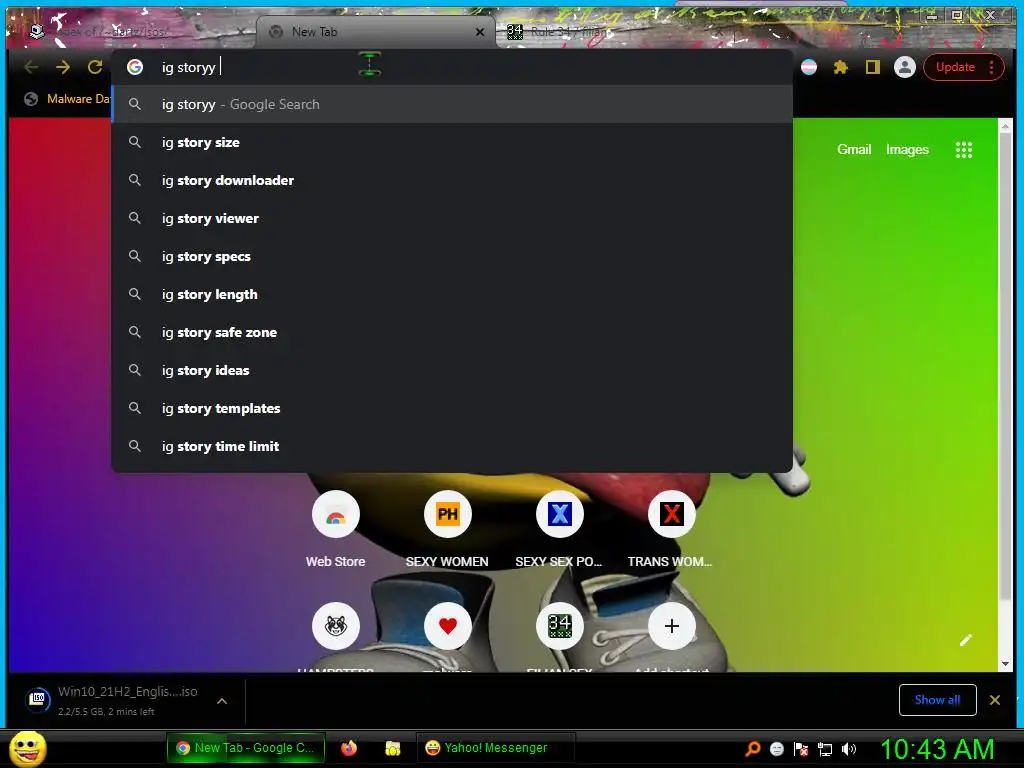The image size is (1024, 768).
Task: Click the address bar containing 'ig storyy'
Action: click(451, 67)
